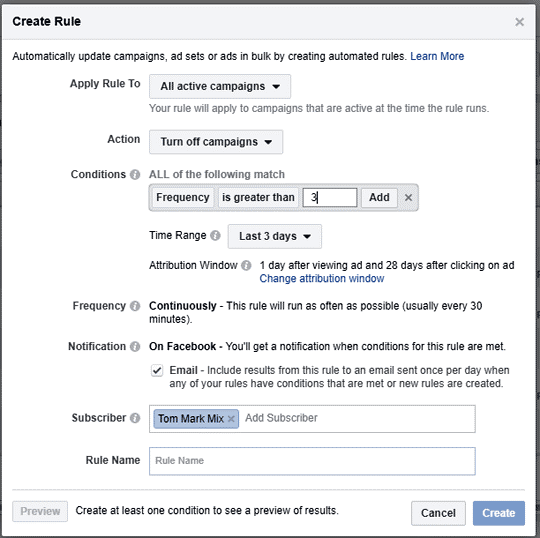Image resolution: width=540 pixels, height=538 pixels.
Task: Click the Conditions info icon
Action: point(135,175)
